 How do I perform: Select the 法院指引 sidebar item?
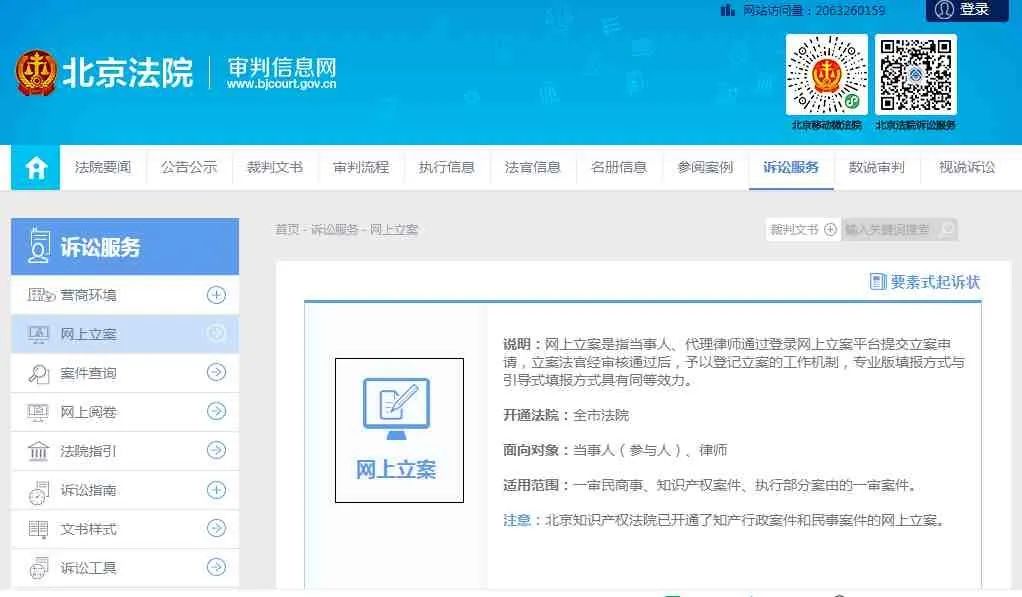pos(125,451)
